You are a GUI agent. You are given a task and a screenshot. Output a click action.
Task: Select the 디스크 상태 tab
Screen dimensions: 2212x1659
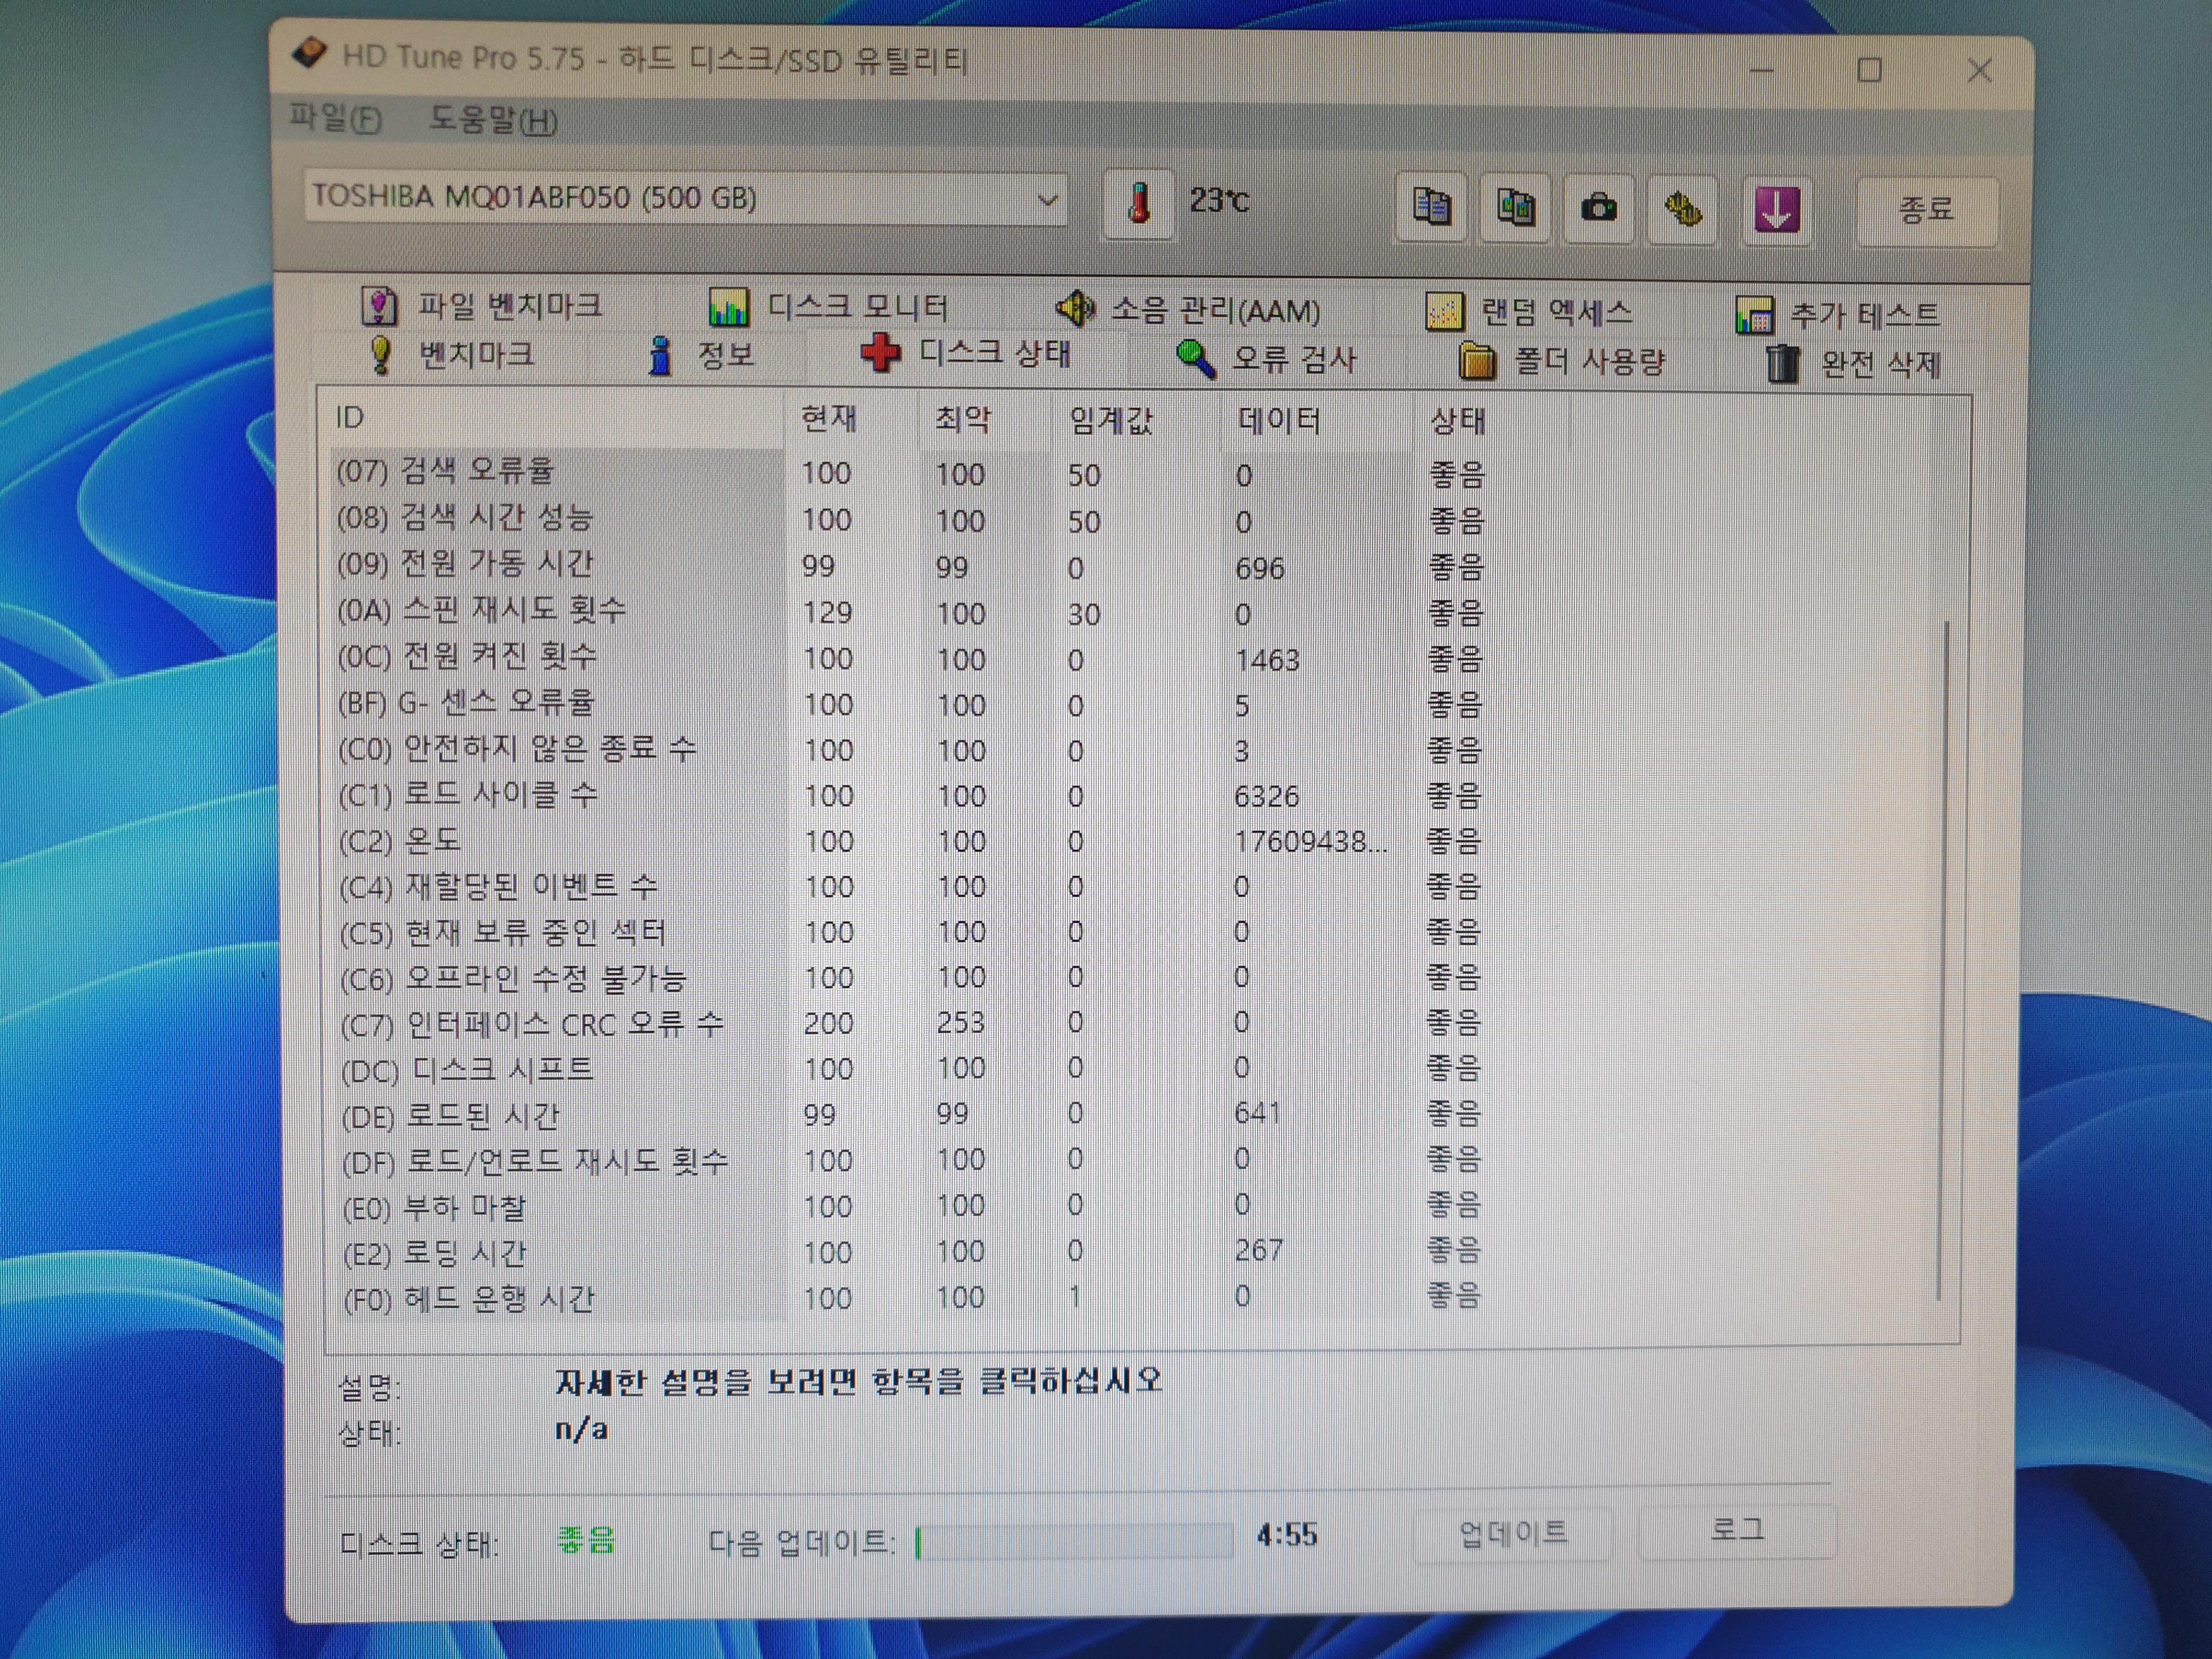coord(966,353)
